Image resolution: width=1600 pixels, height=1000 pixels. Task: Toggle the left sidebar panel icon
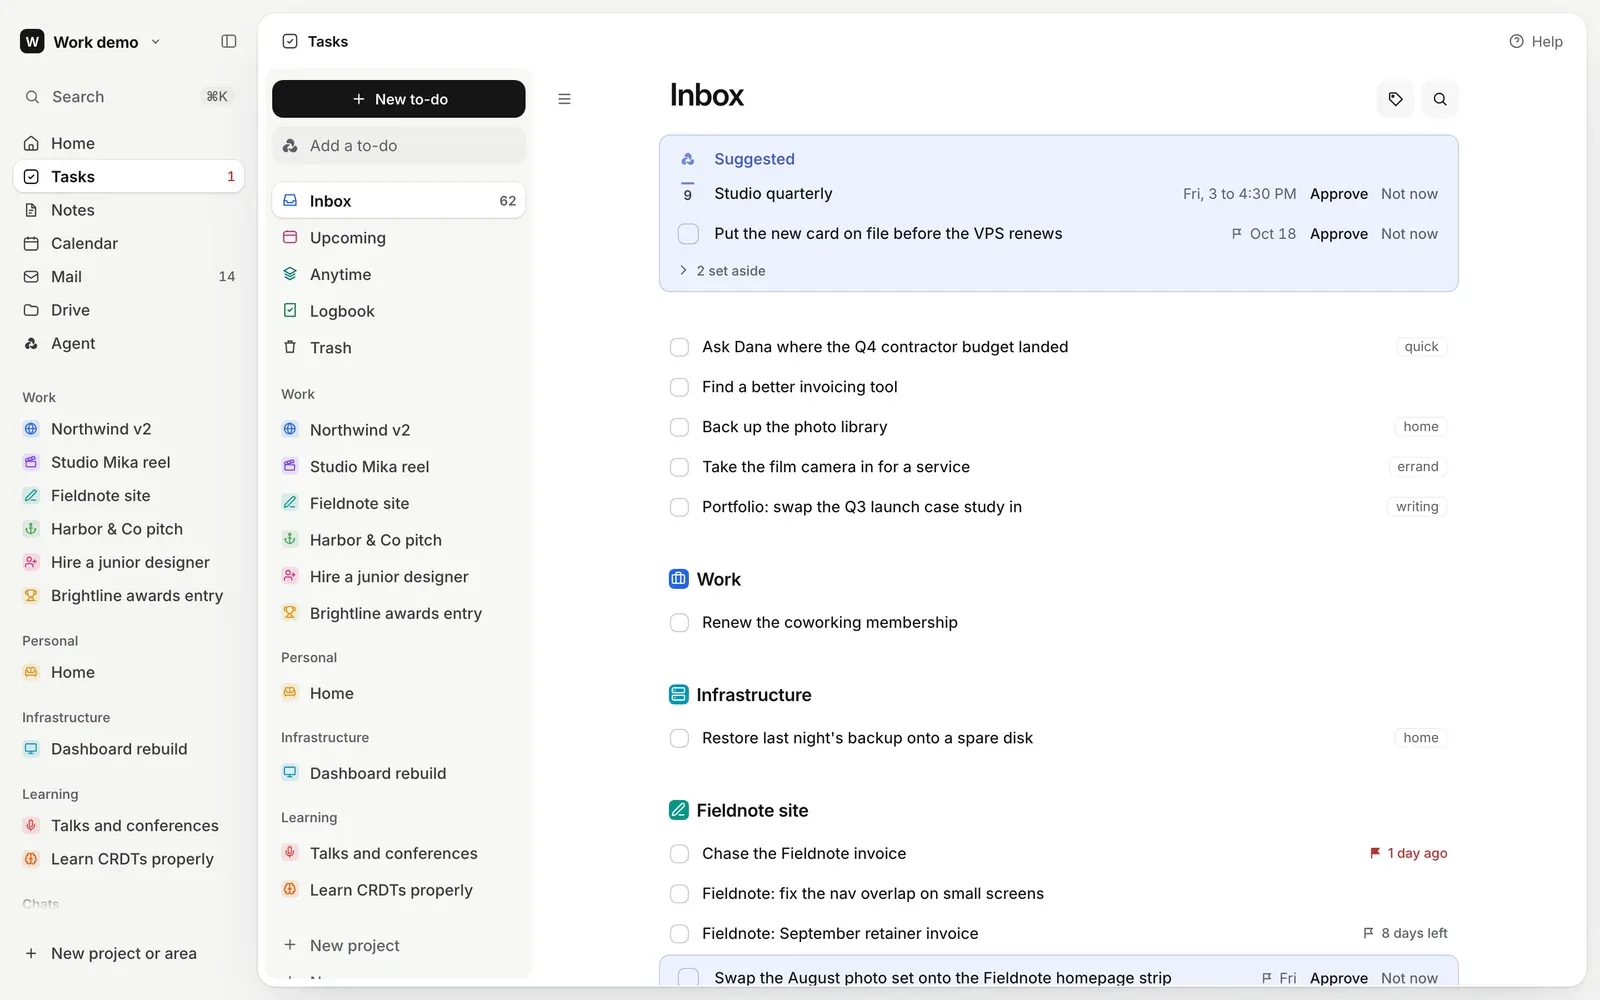click(x=229, y=41)
